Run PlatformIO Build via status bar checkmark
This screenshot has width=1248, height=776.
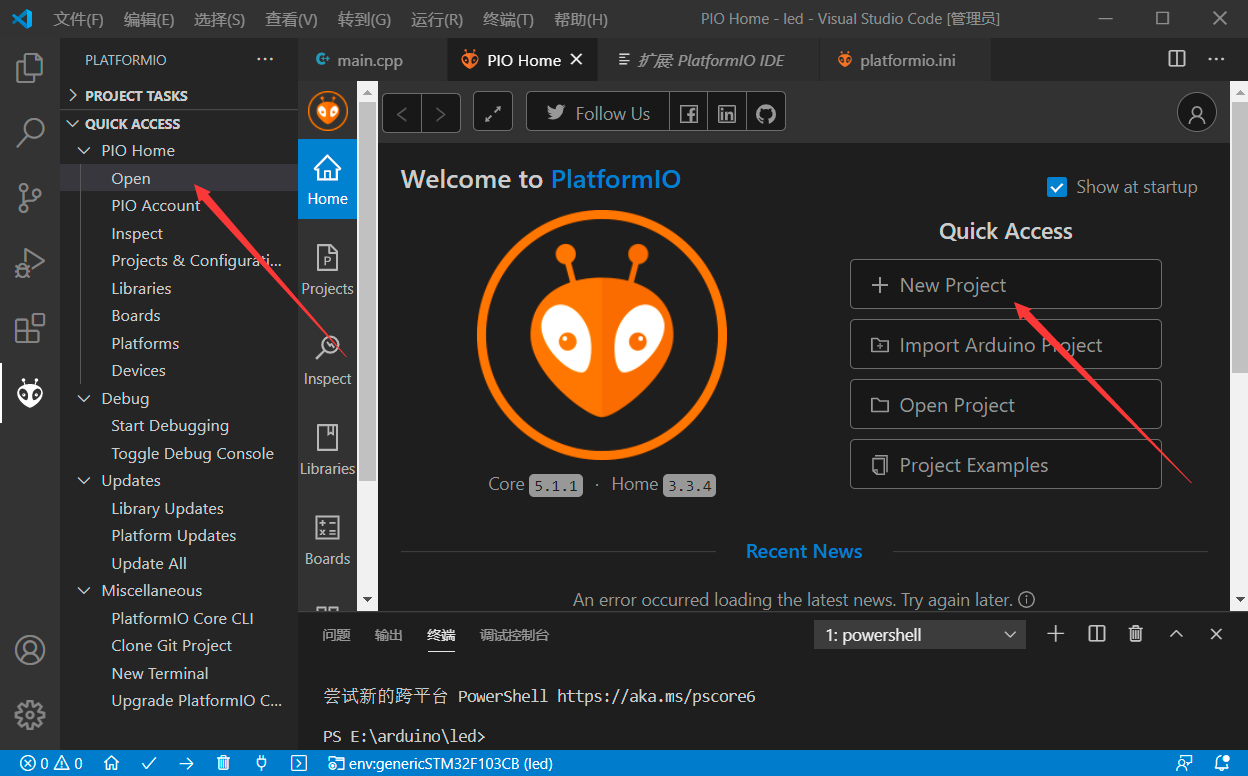(149, 763)
